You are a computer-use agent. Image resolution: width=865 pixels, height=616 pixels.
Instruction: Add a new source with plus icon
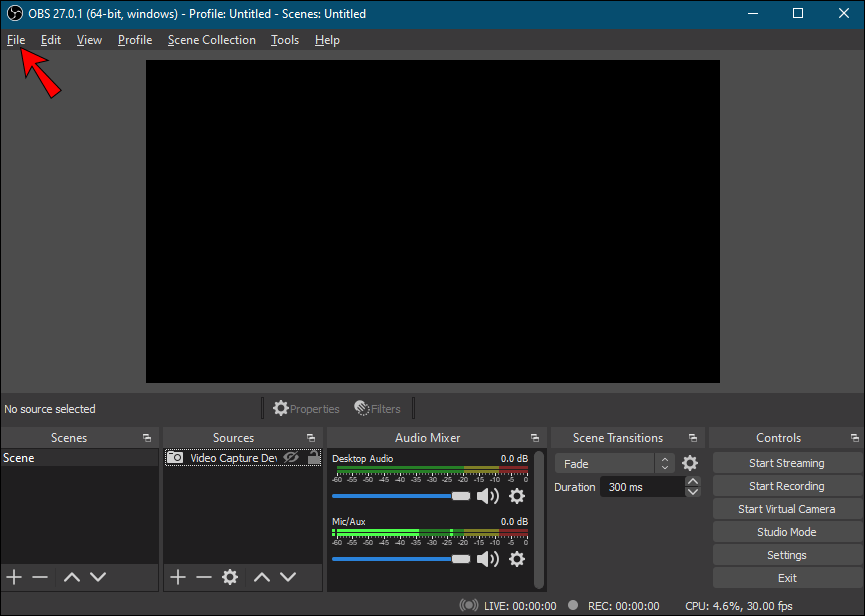178,577
